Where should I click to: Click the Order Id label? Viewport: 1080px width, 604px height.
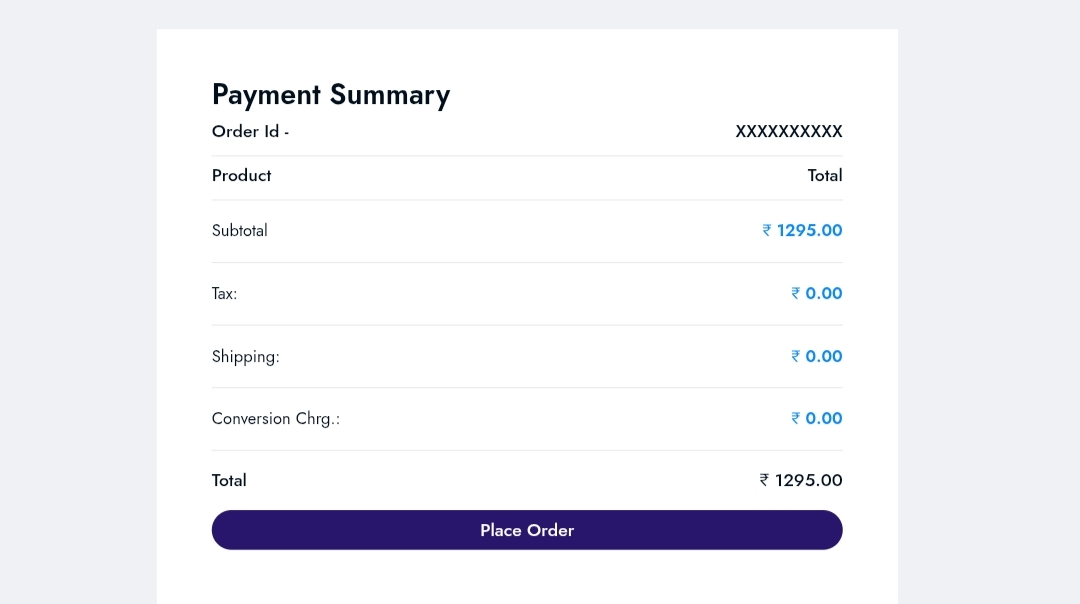pyautogui.click(x=250, y=131)
